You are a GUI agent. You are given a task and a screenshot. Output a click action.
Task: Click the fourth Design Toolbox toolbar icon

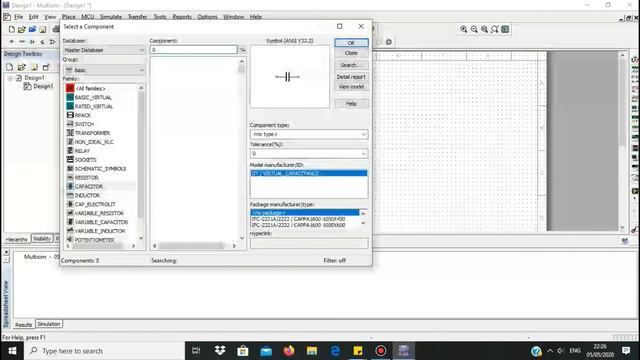point(46,67)
